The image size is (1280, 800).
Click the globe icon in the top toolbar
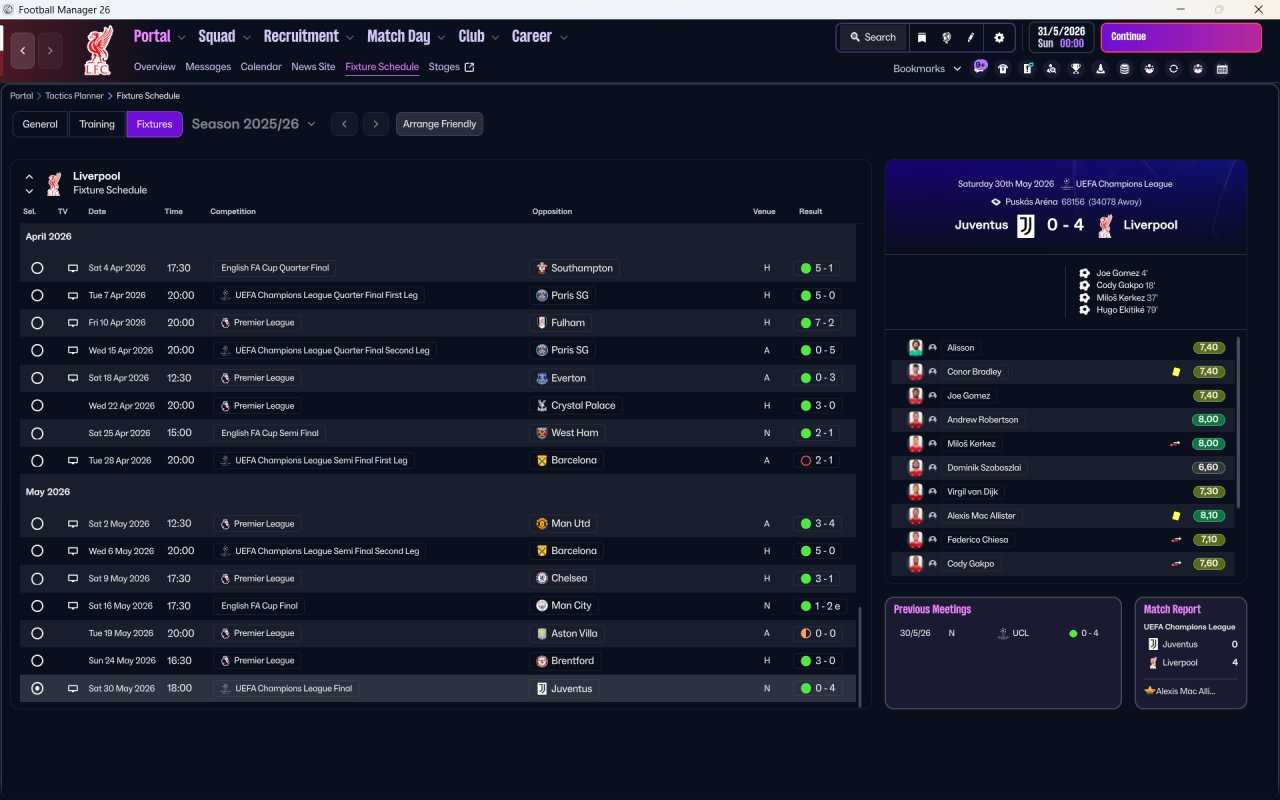[x=946, y=37]
